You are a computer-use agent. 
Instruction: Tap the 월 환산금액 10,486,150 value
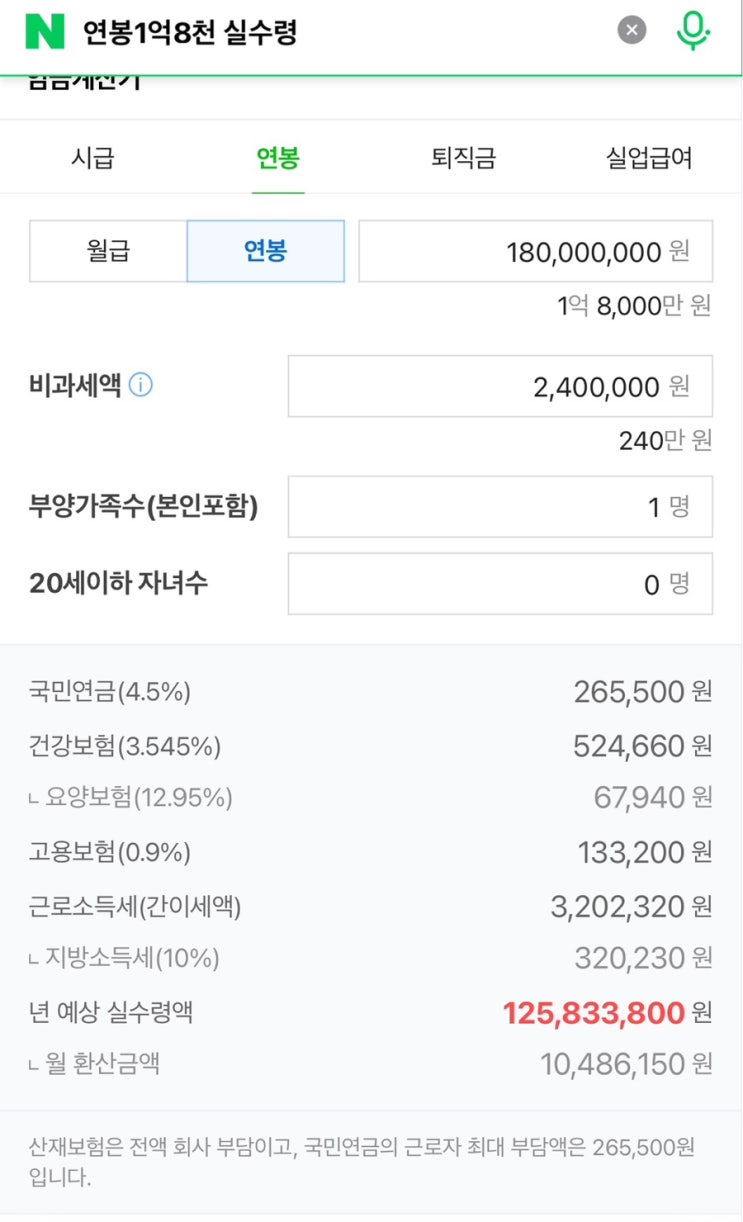click(x=612, y=1064)
